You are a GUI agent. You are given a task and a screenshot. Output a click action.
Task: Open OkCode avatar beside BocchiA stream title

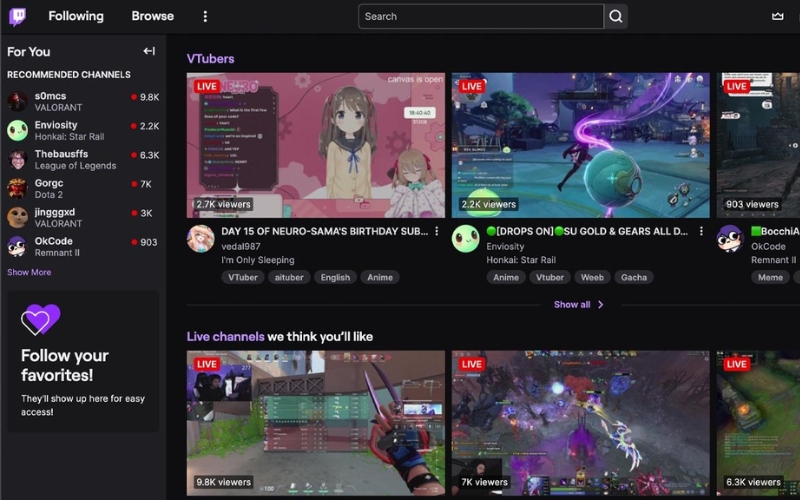click(x=730, y=239)
